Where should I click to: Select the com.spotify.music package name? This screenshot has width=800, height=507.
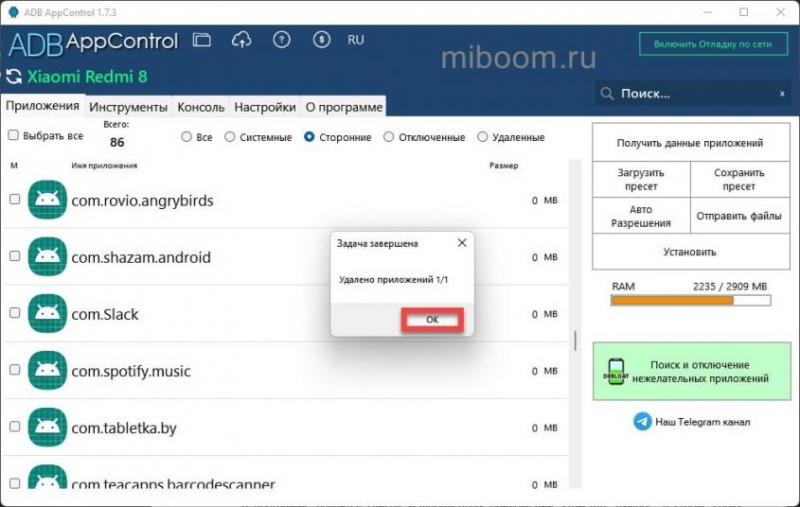click(131, 371)
